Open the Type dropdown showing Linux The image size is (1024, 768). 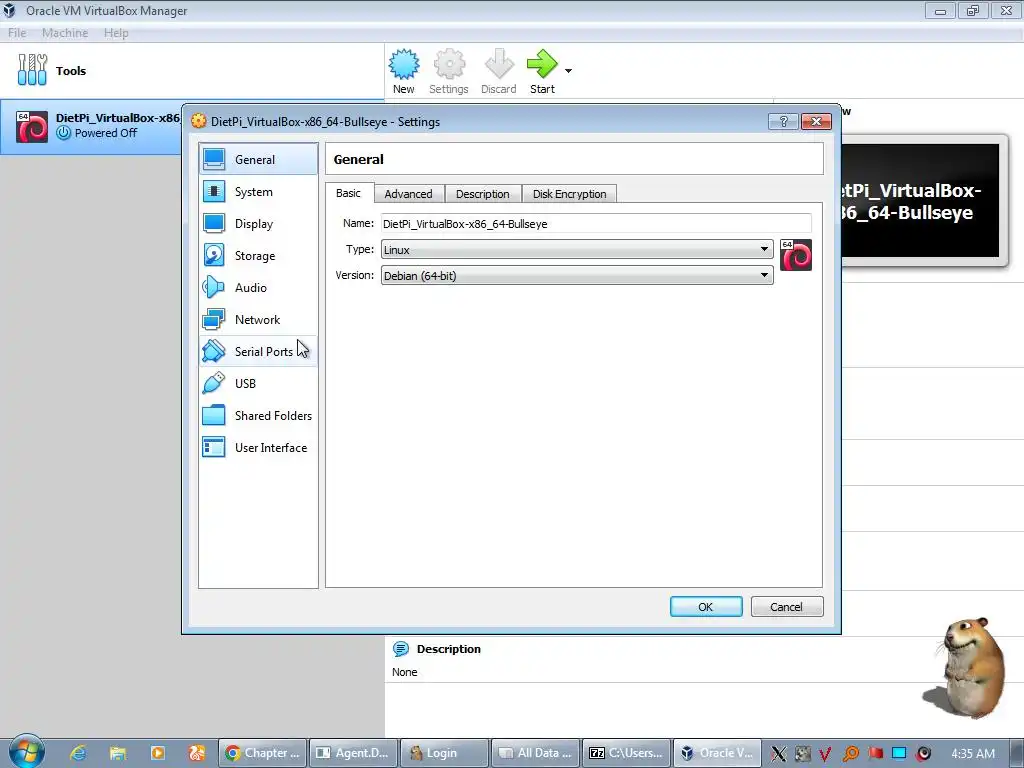(577, 249)
